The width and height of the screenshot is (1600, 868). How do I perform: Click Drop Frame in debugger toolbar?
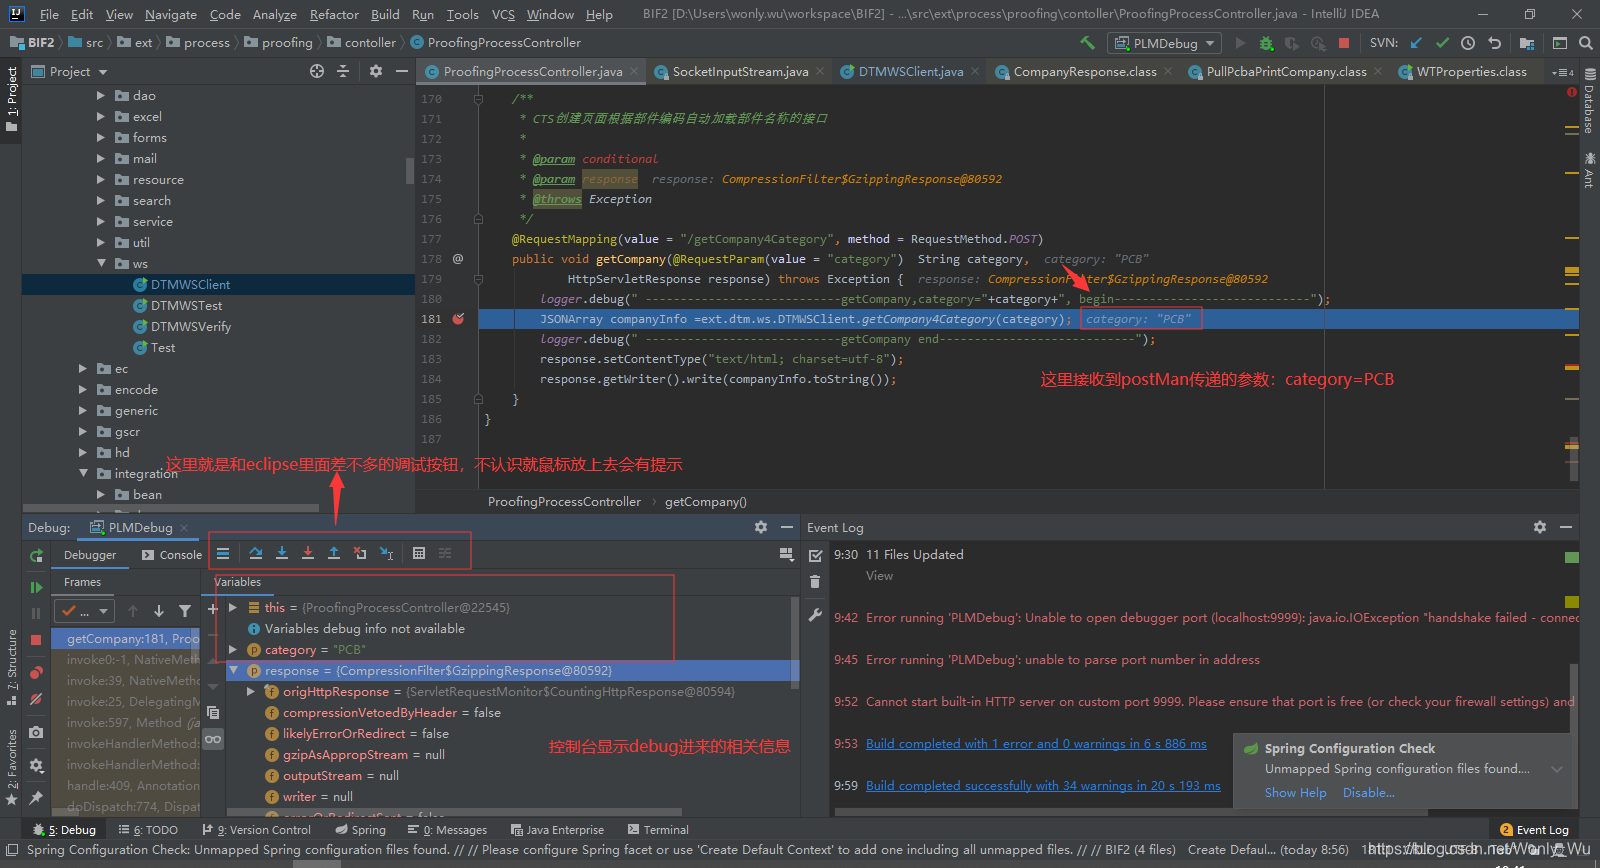[x=360, y=553]
